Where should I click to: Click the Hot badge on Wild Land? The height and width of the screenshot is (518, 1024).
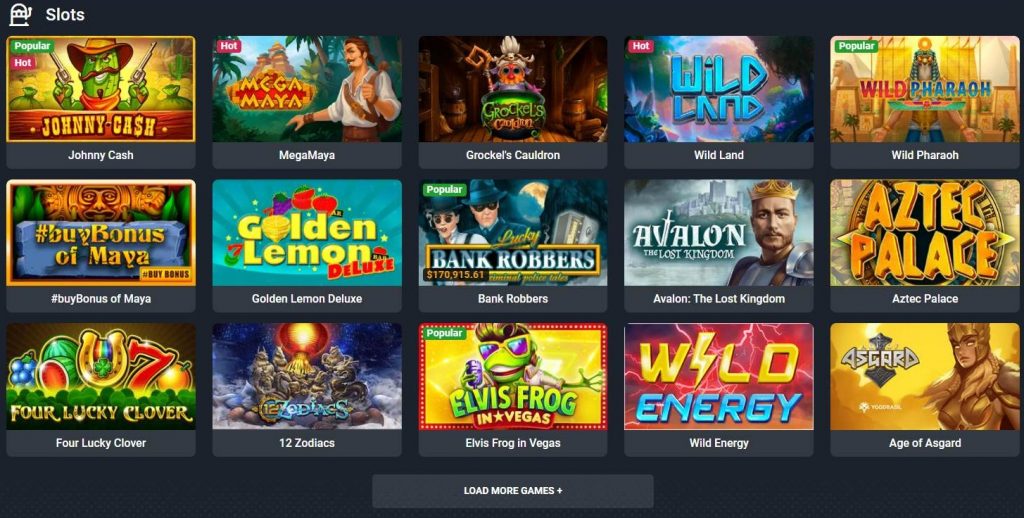click(x=641, y=46)
